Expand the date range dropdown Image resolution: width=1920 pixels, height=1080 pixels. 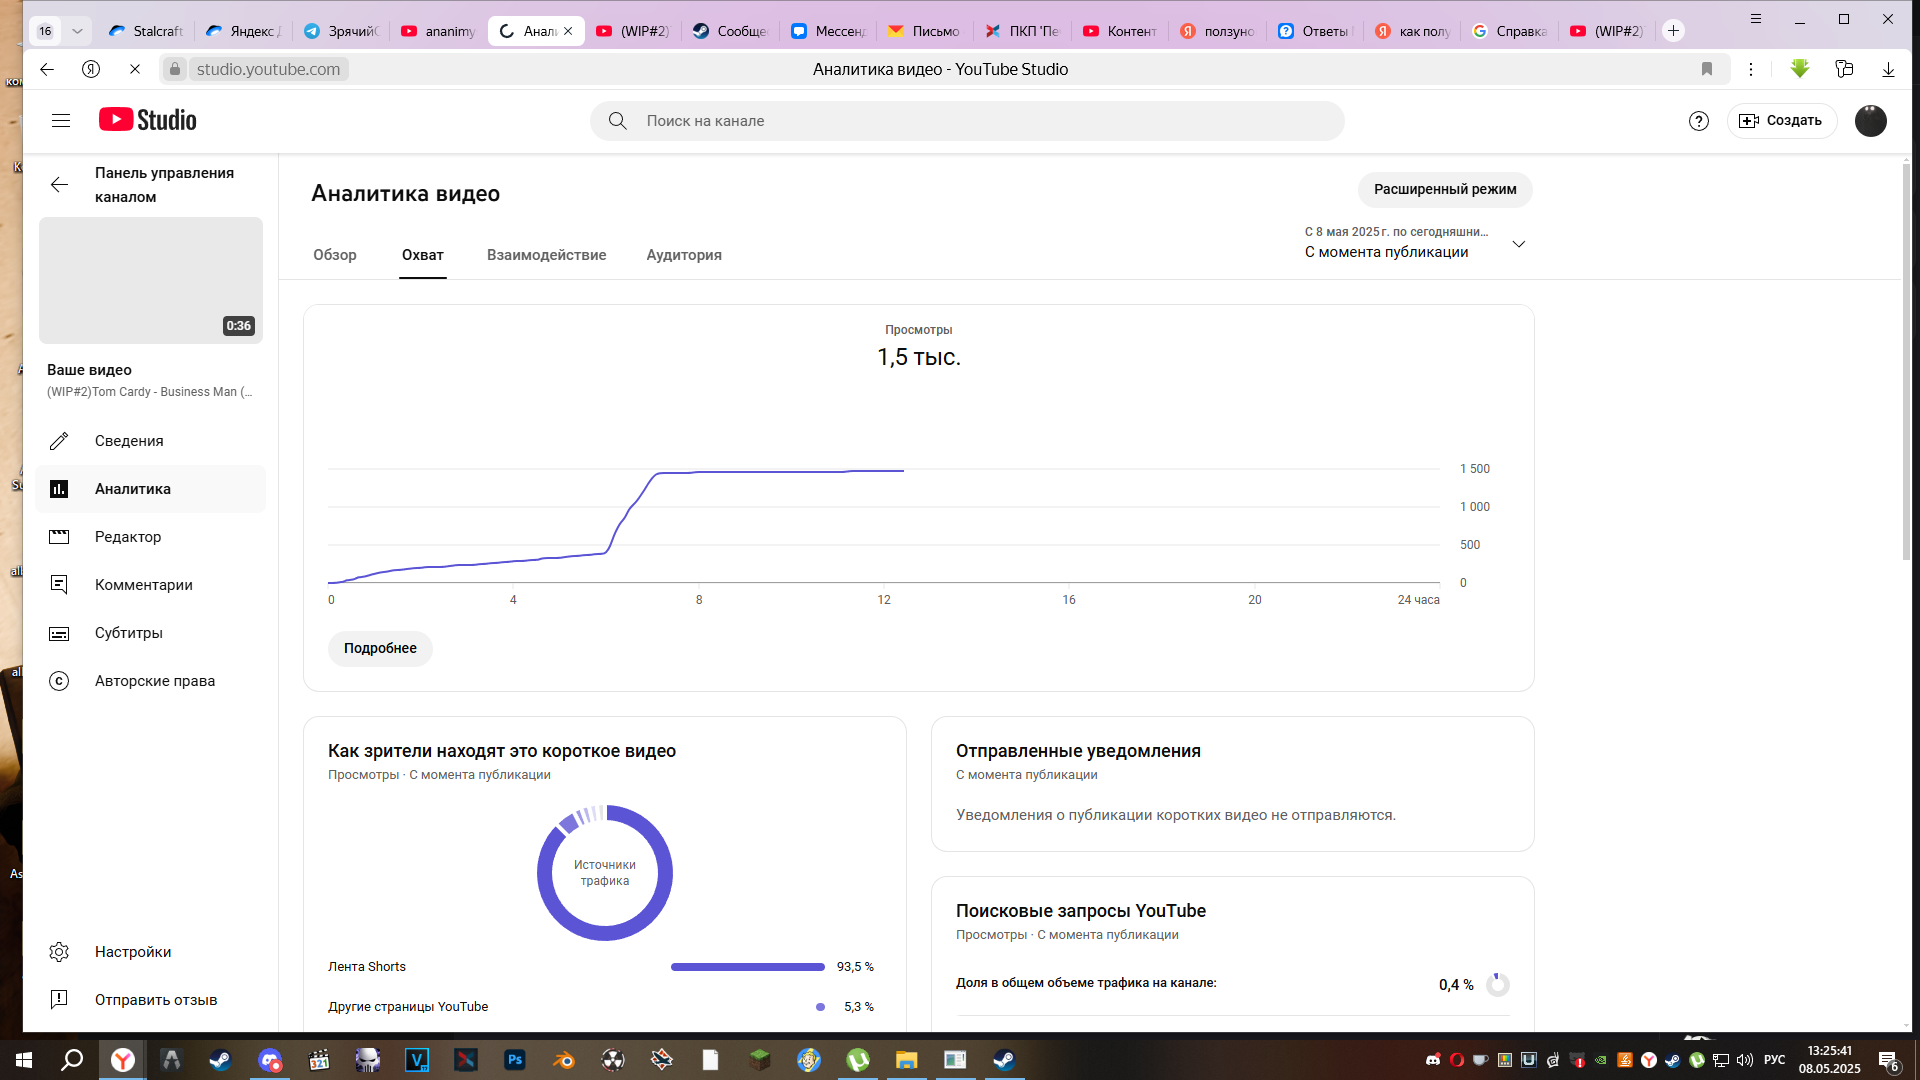pyautogui.click(x=1518, y=244)
